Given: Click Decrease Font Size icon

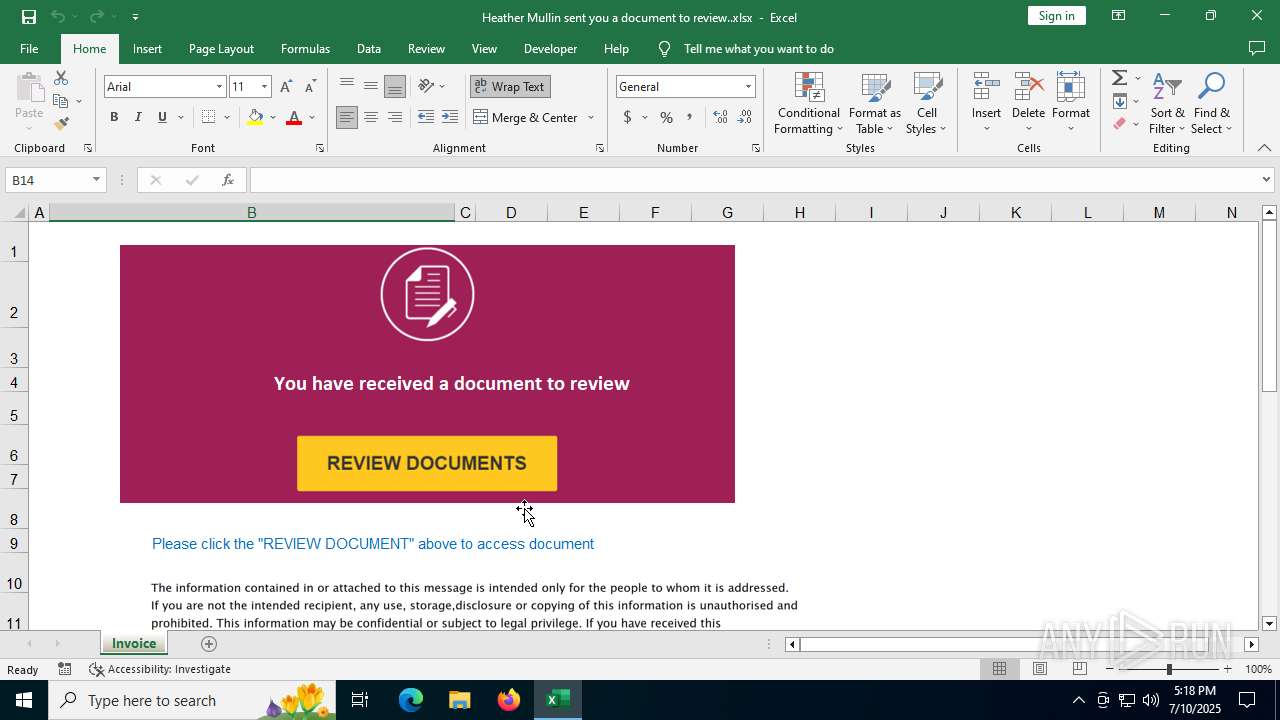Looking at the screenshot, I should [x=310, y=87].
